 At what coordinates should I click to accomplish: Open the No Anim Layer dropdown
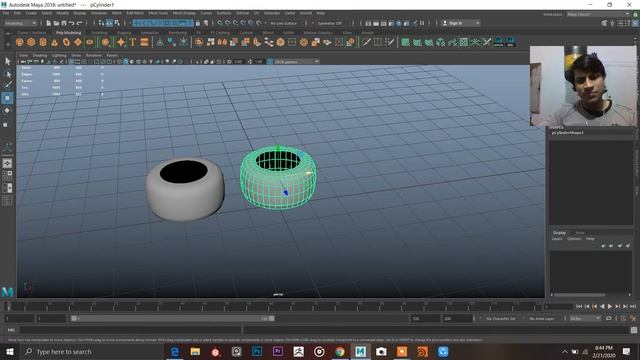(543, 318)
